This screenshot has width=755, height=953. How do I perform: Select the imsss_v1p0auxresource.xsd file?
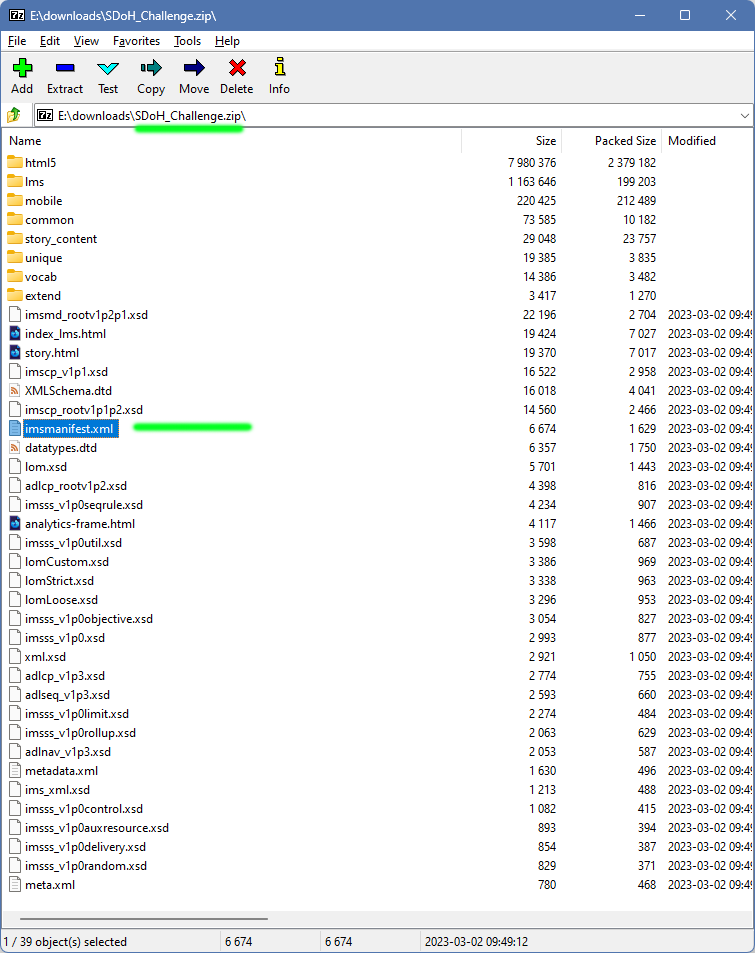coord(97,828)
